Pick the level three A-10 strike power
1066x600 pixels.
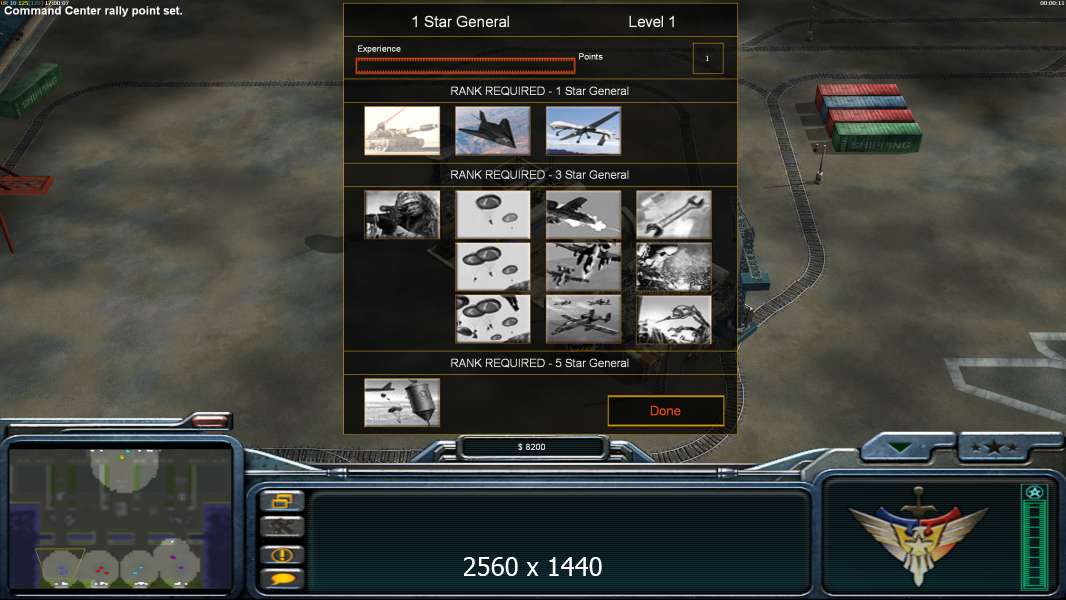[583, 319]
